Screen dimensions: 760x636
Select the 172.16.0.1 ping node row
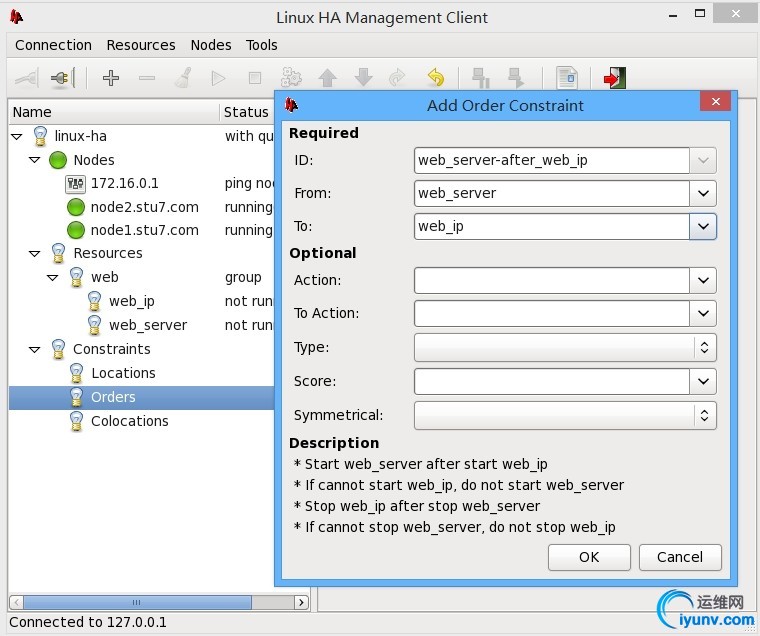(142, 183)
